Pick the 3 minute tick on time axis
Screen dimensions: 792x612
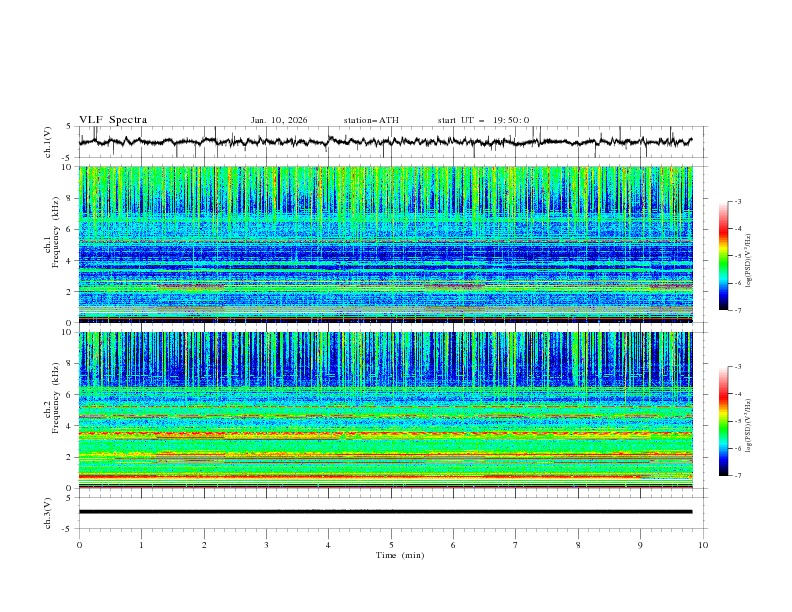(266, 544)
